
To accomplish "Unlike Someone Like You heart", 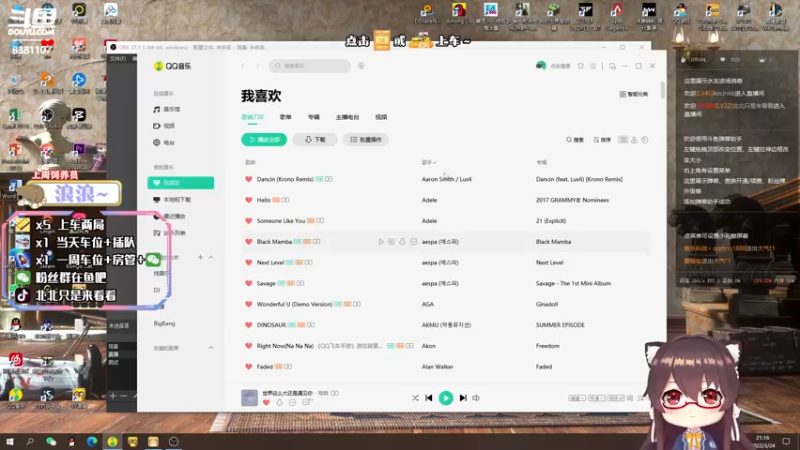I will (x=248, y=221).
